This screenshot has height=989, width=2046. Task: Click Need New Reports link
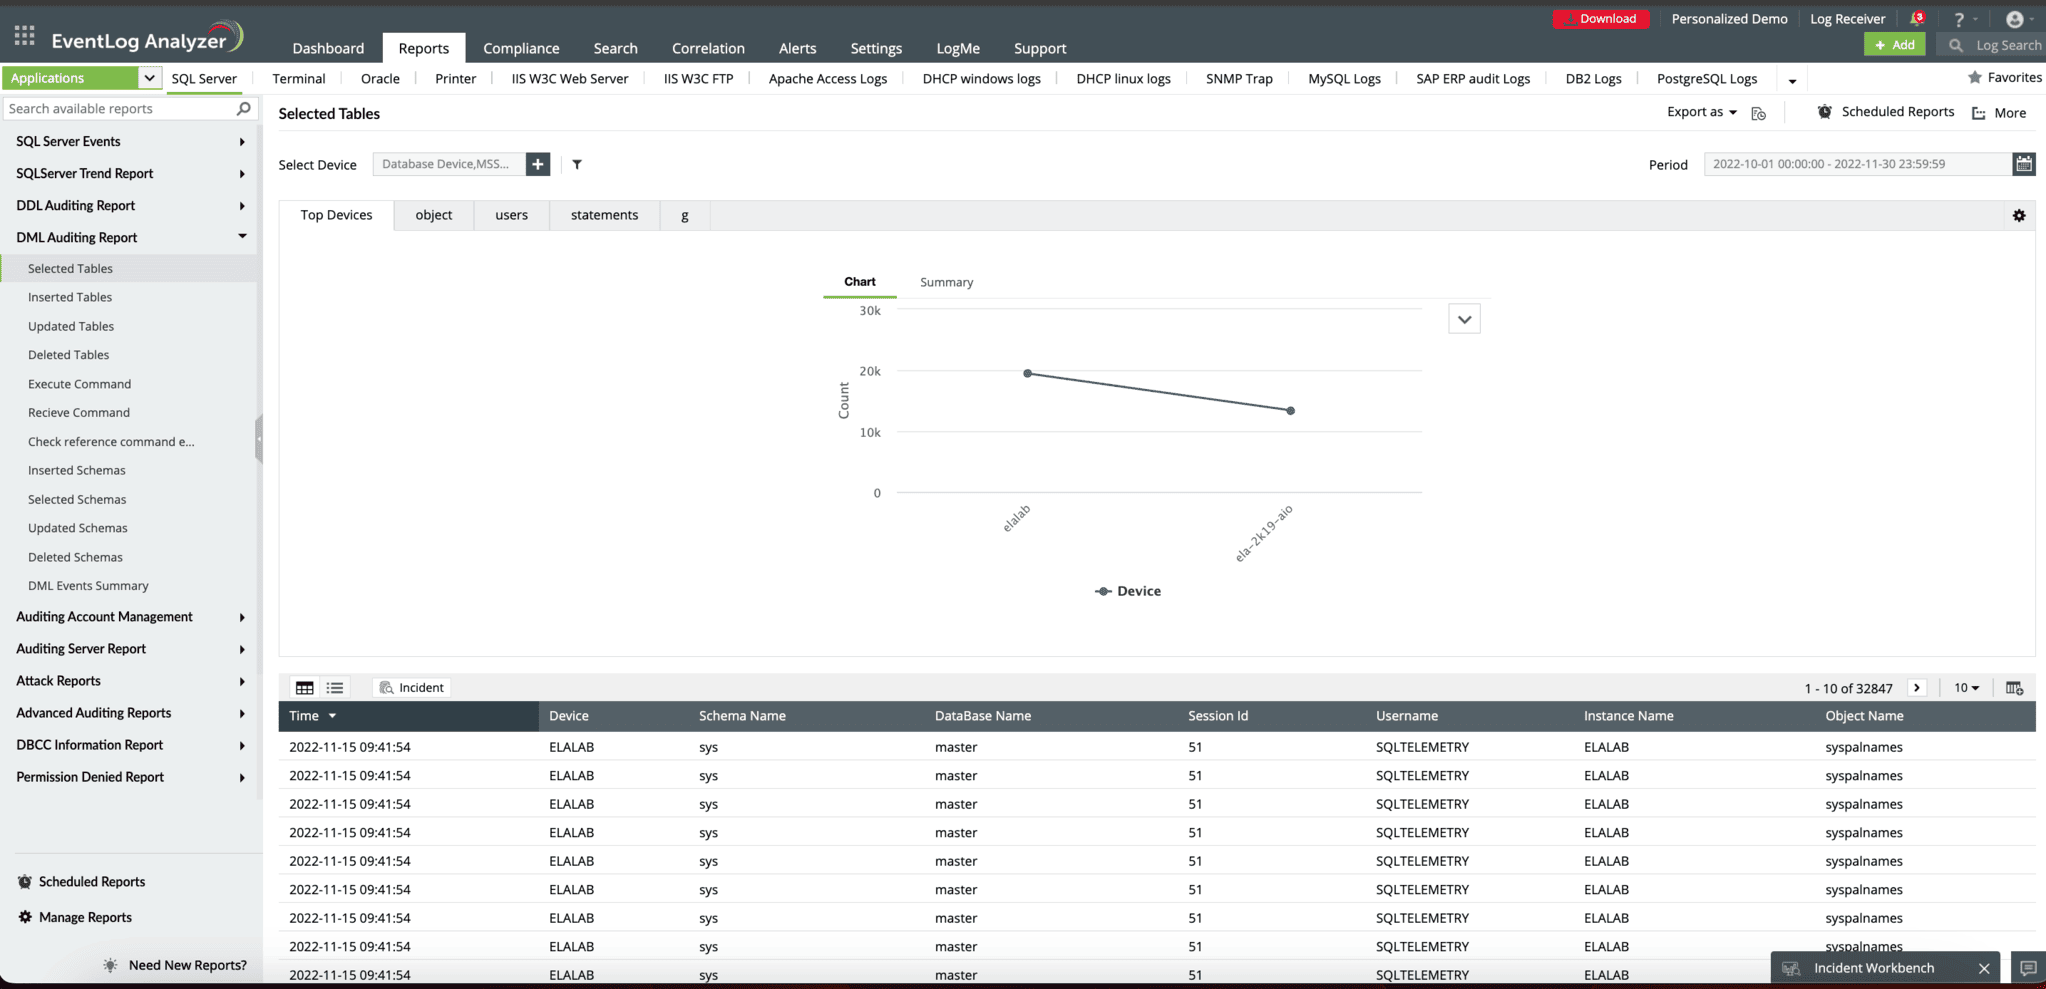coord(187,965)
